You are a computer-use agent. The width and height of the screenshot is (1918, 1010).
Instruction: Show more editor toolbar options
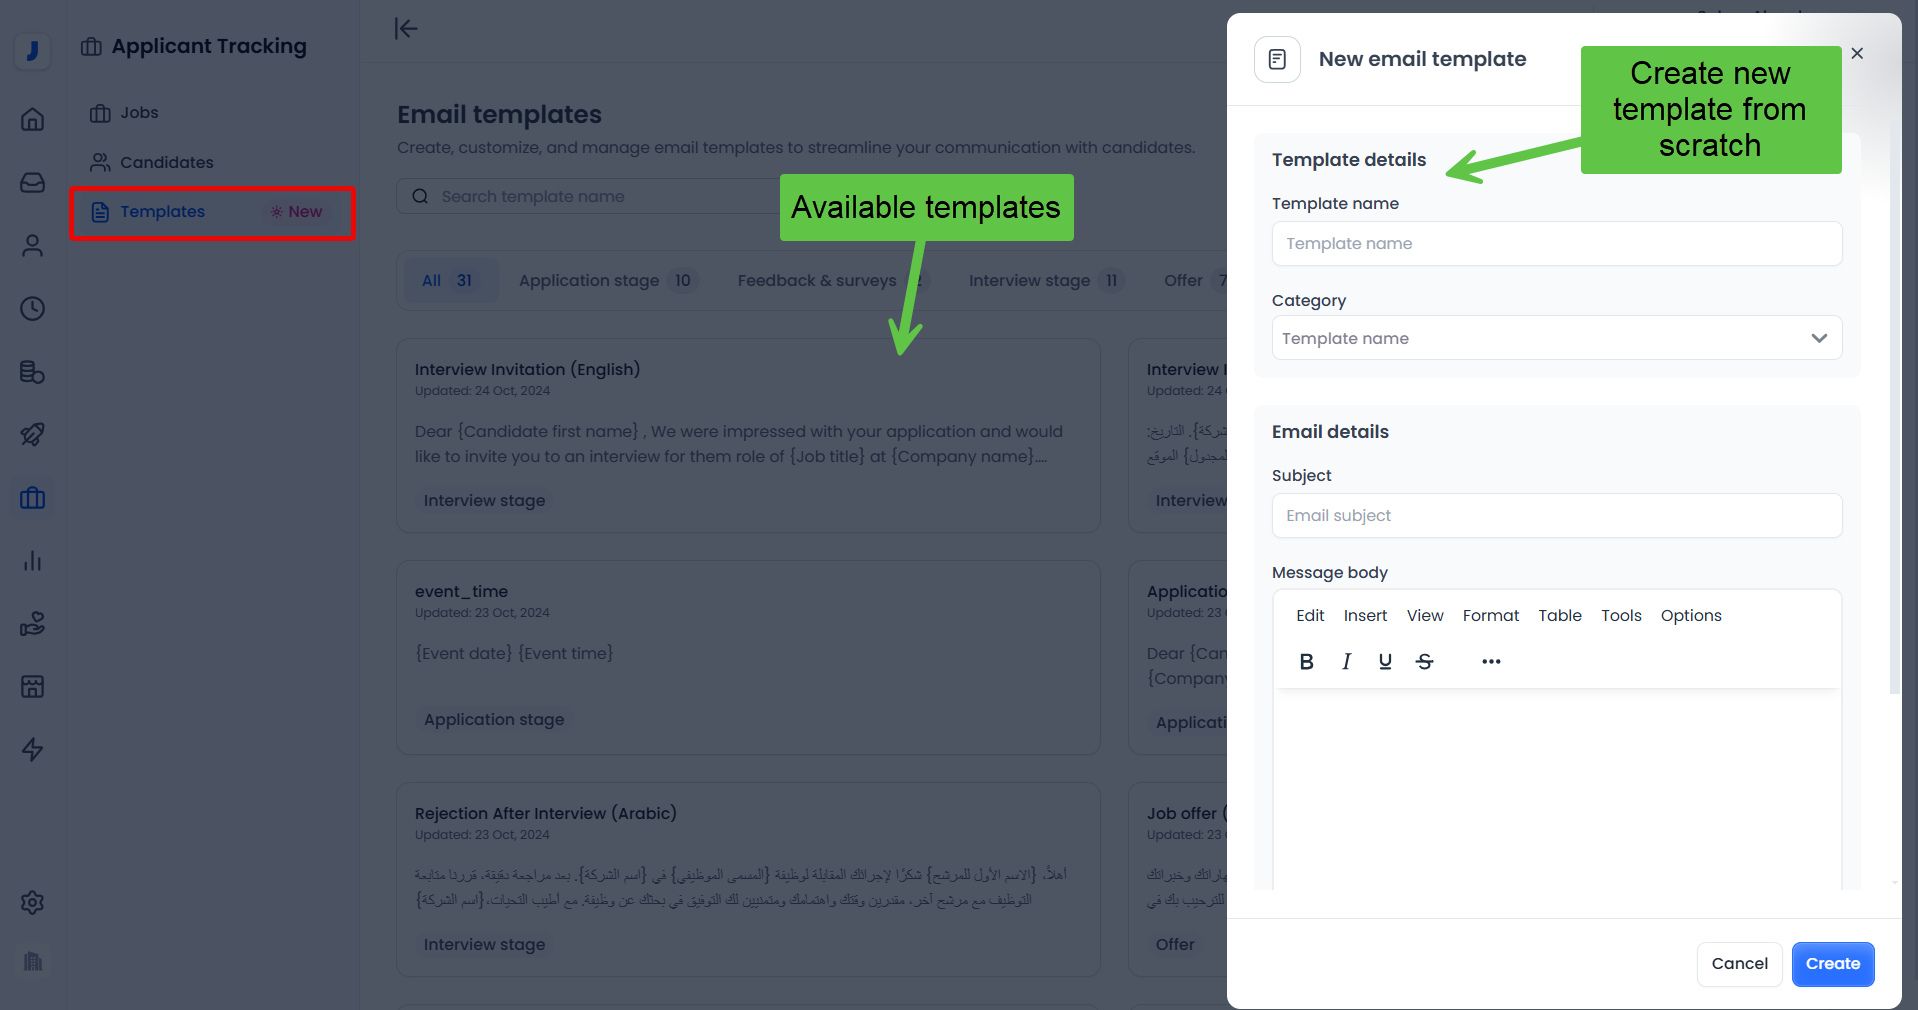coord(1491,661)
